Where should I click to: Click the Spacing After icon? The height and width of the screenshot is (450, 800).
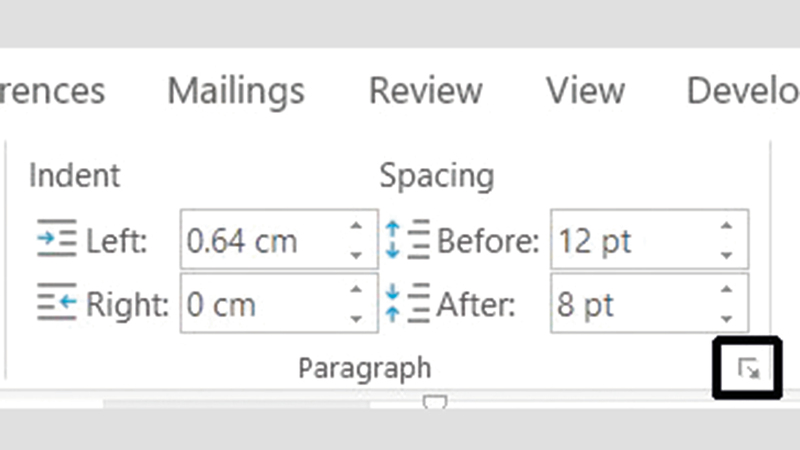pos(406,303)
